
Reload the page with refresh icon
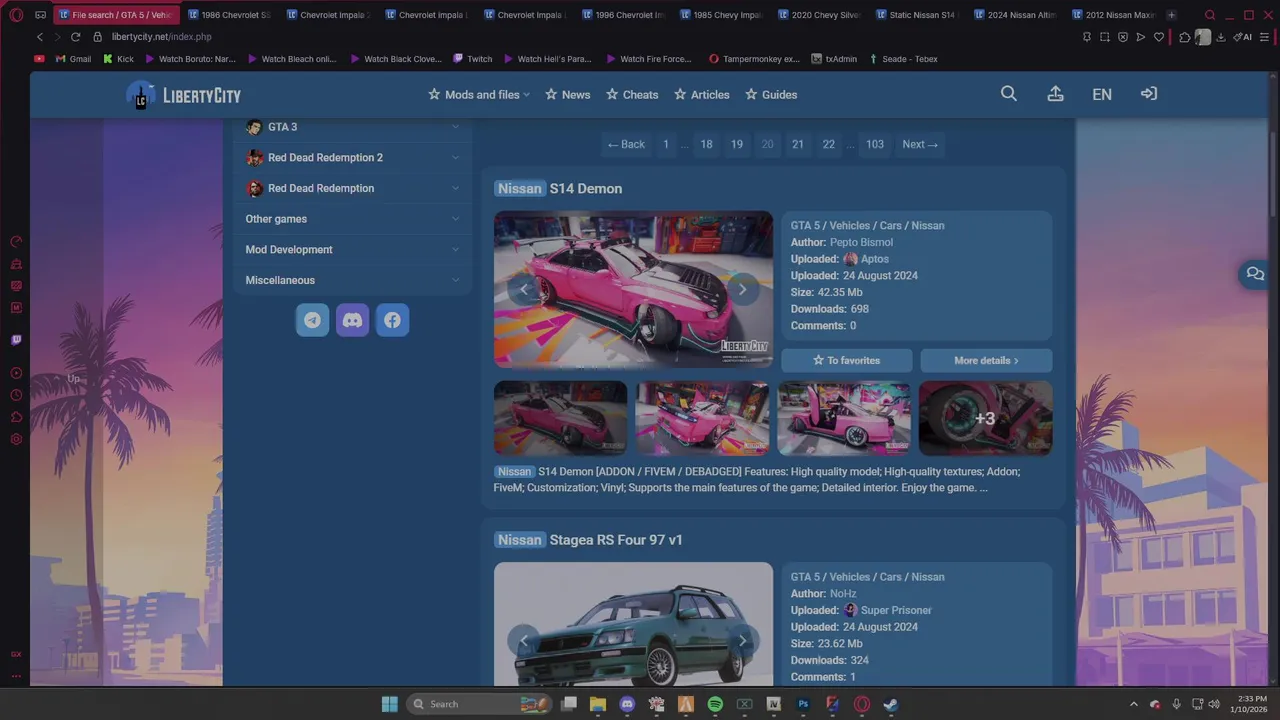[75, 37]
